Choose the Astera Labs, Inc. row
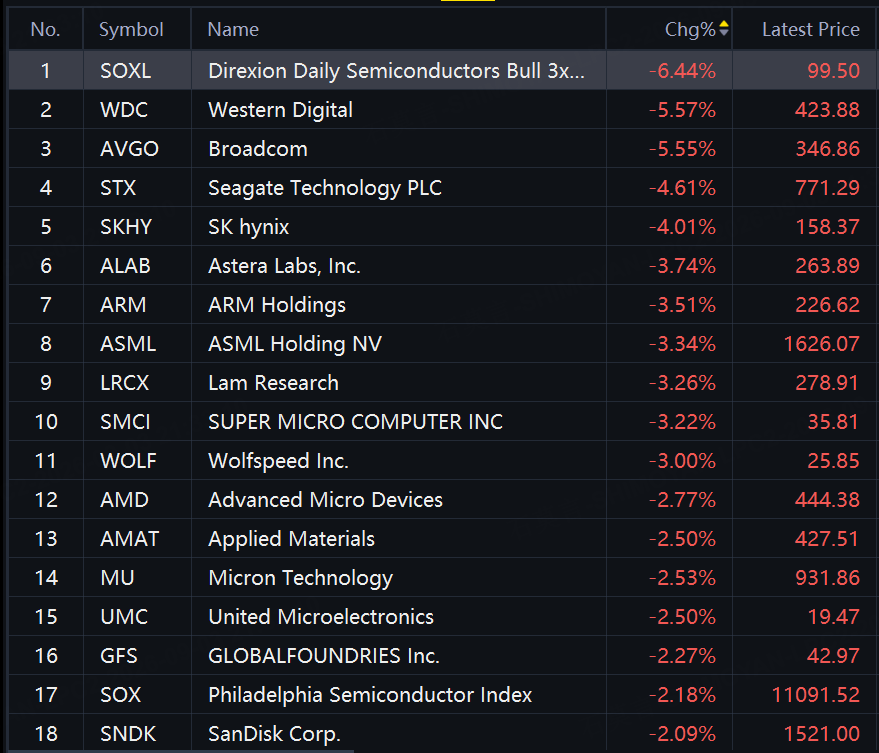This screenshot has width=879, height=753. point(443,266)
